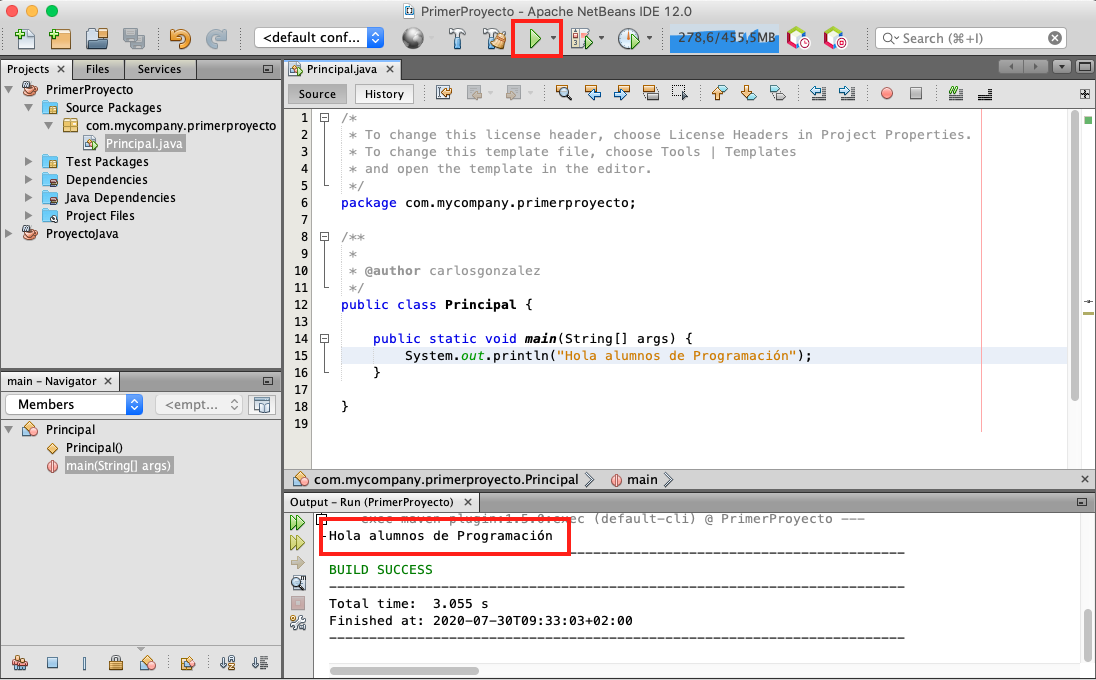This screenshot has width=1096, height=680.
Task: Open the Debug Project dropdown arrow
Action: [x=601, y=38]
